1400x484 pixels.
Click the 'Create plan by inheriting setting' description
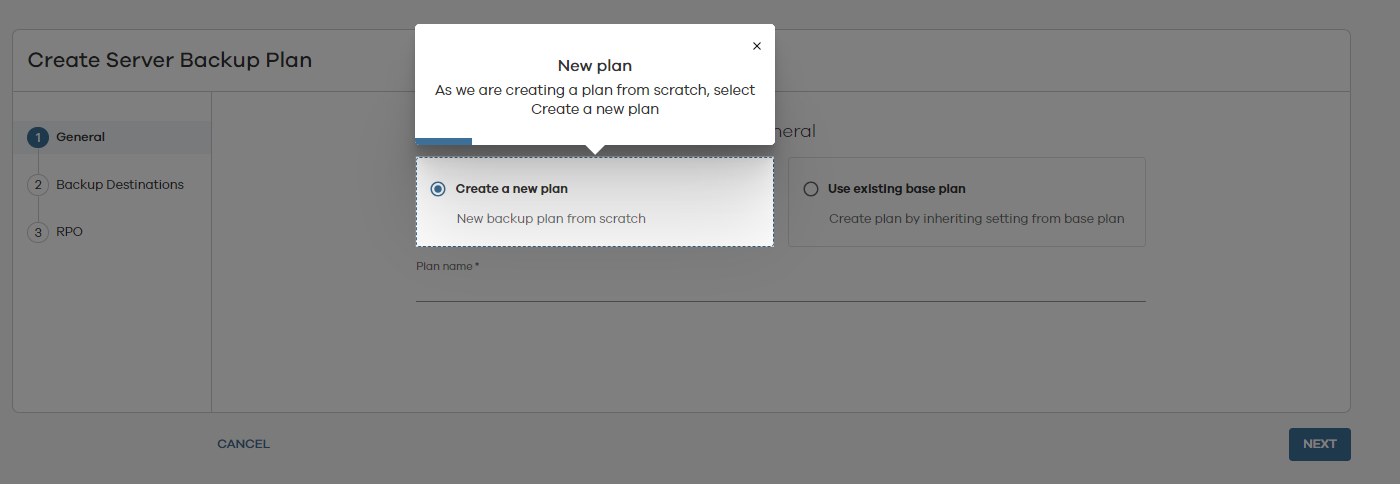tap(977, 218)
